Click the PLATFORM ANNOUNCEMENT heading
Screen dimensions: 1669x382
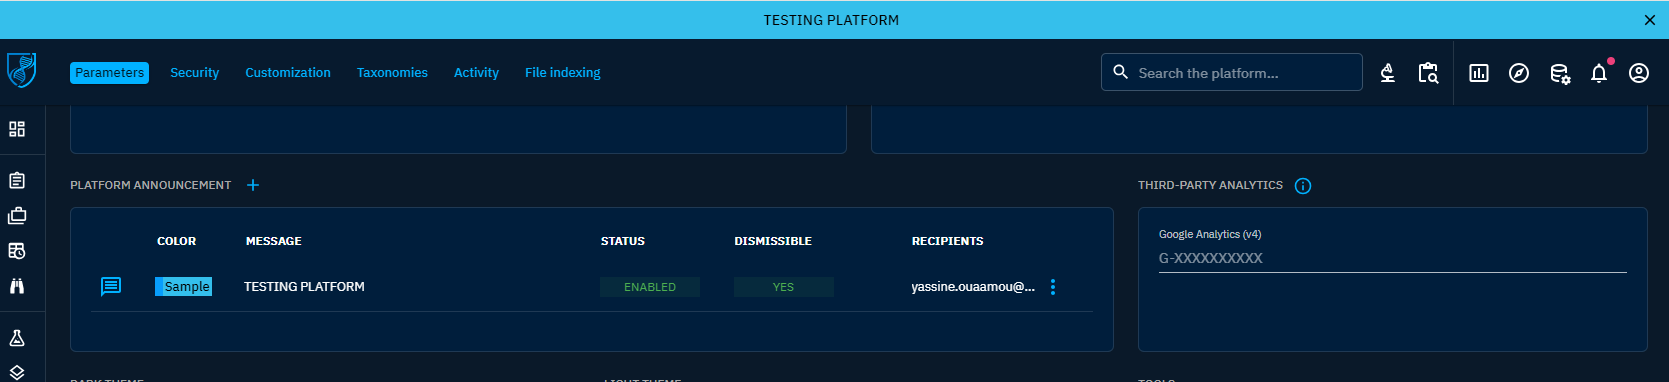[150, 185]
